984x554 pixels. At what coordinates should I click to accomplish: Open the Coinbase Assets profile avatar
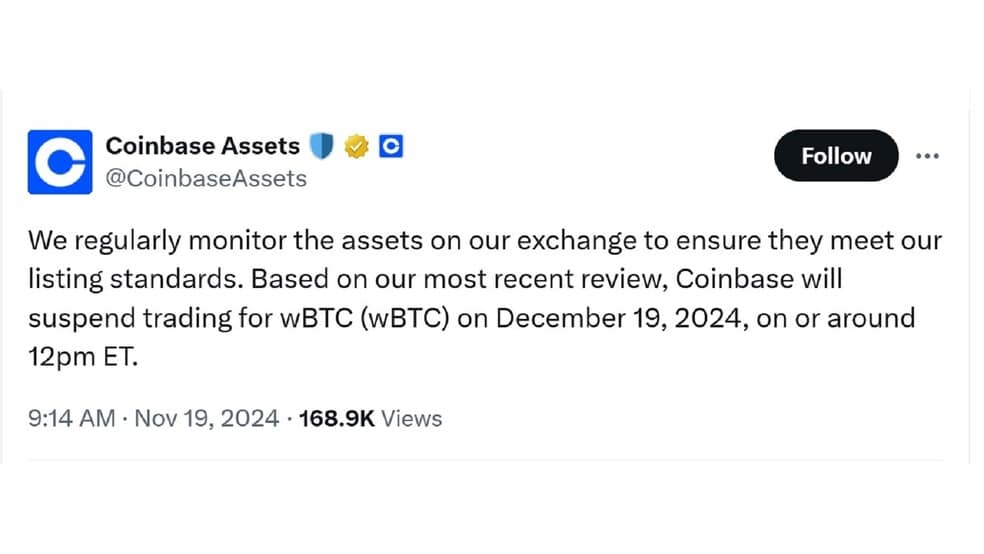[60, 162]
